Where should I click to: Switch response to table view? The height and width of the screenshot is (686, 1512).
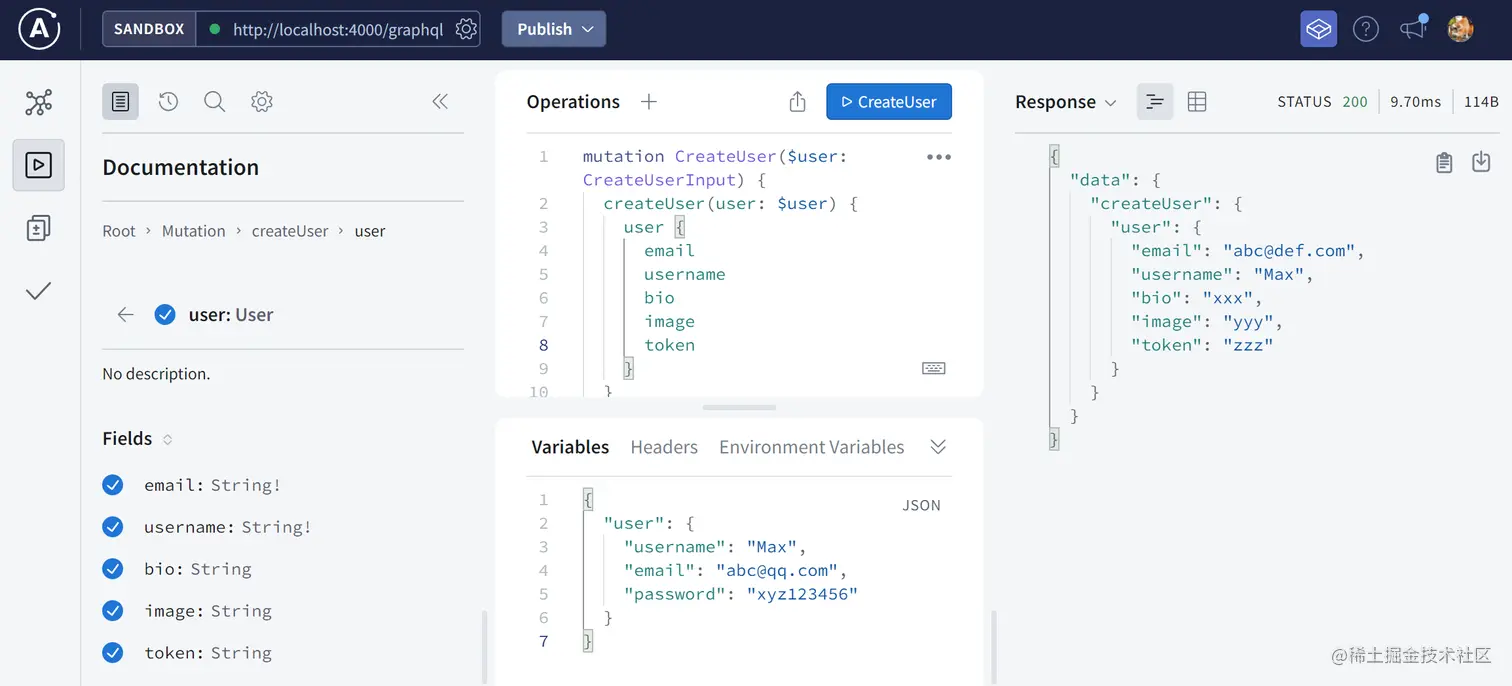point(1197,101)
